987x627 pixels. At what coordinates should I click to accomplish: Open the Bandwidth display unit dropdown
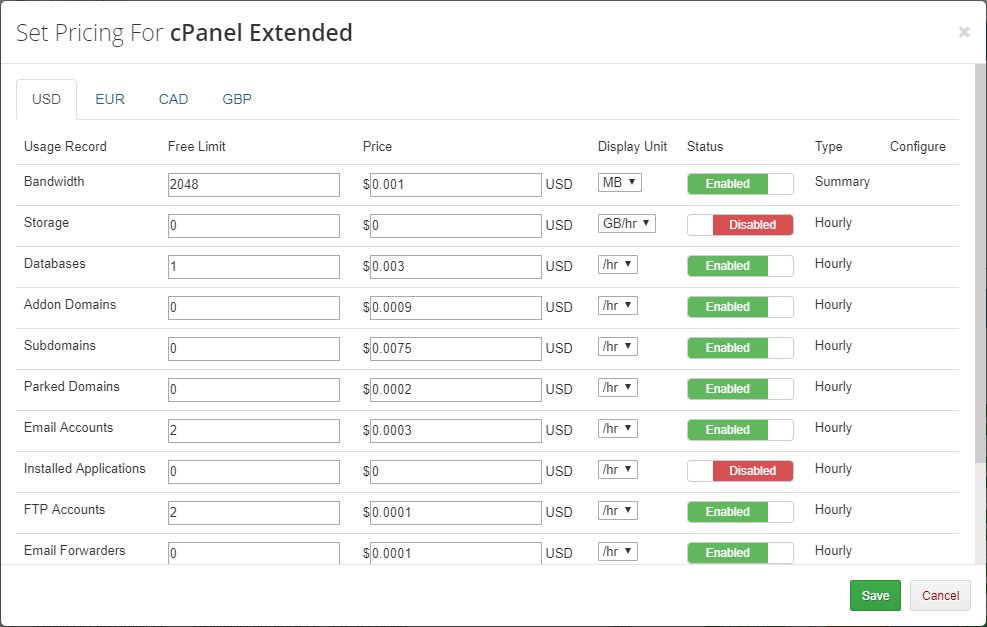[x=620, y=182]
